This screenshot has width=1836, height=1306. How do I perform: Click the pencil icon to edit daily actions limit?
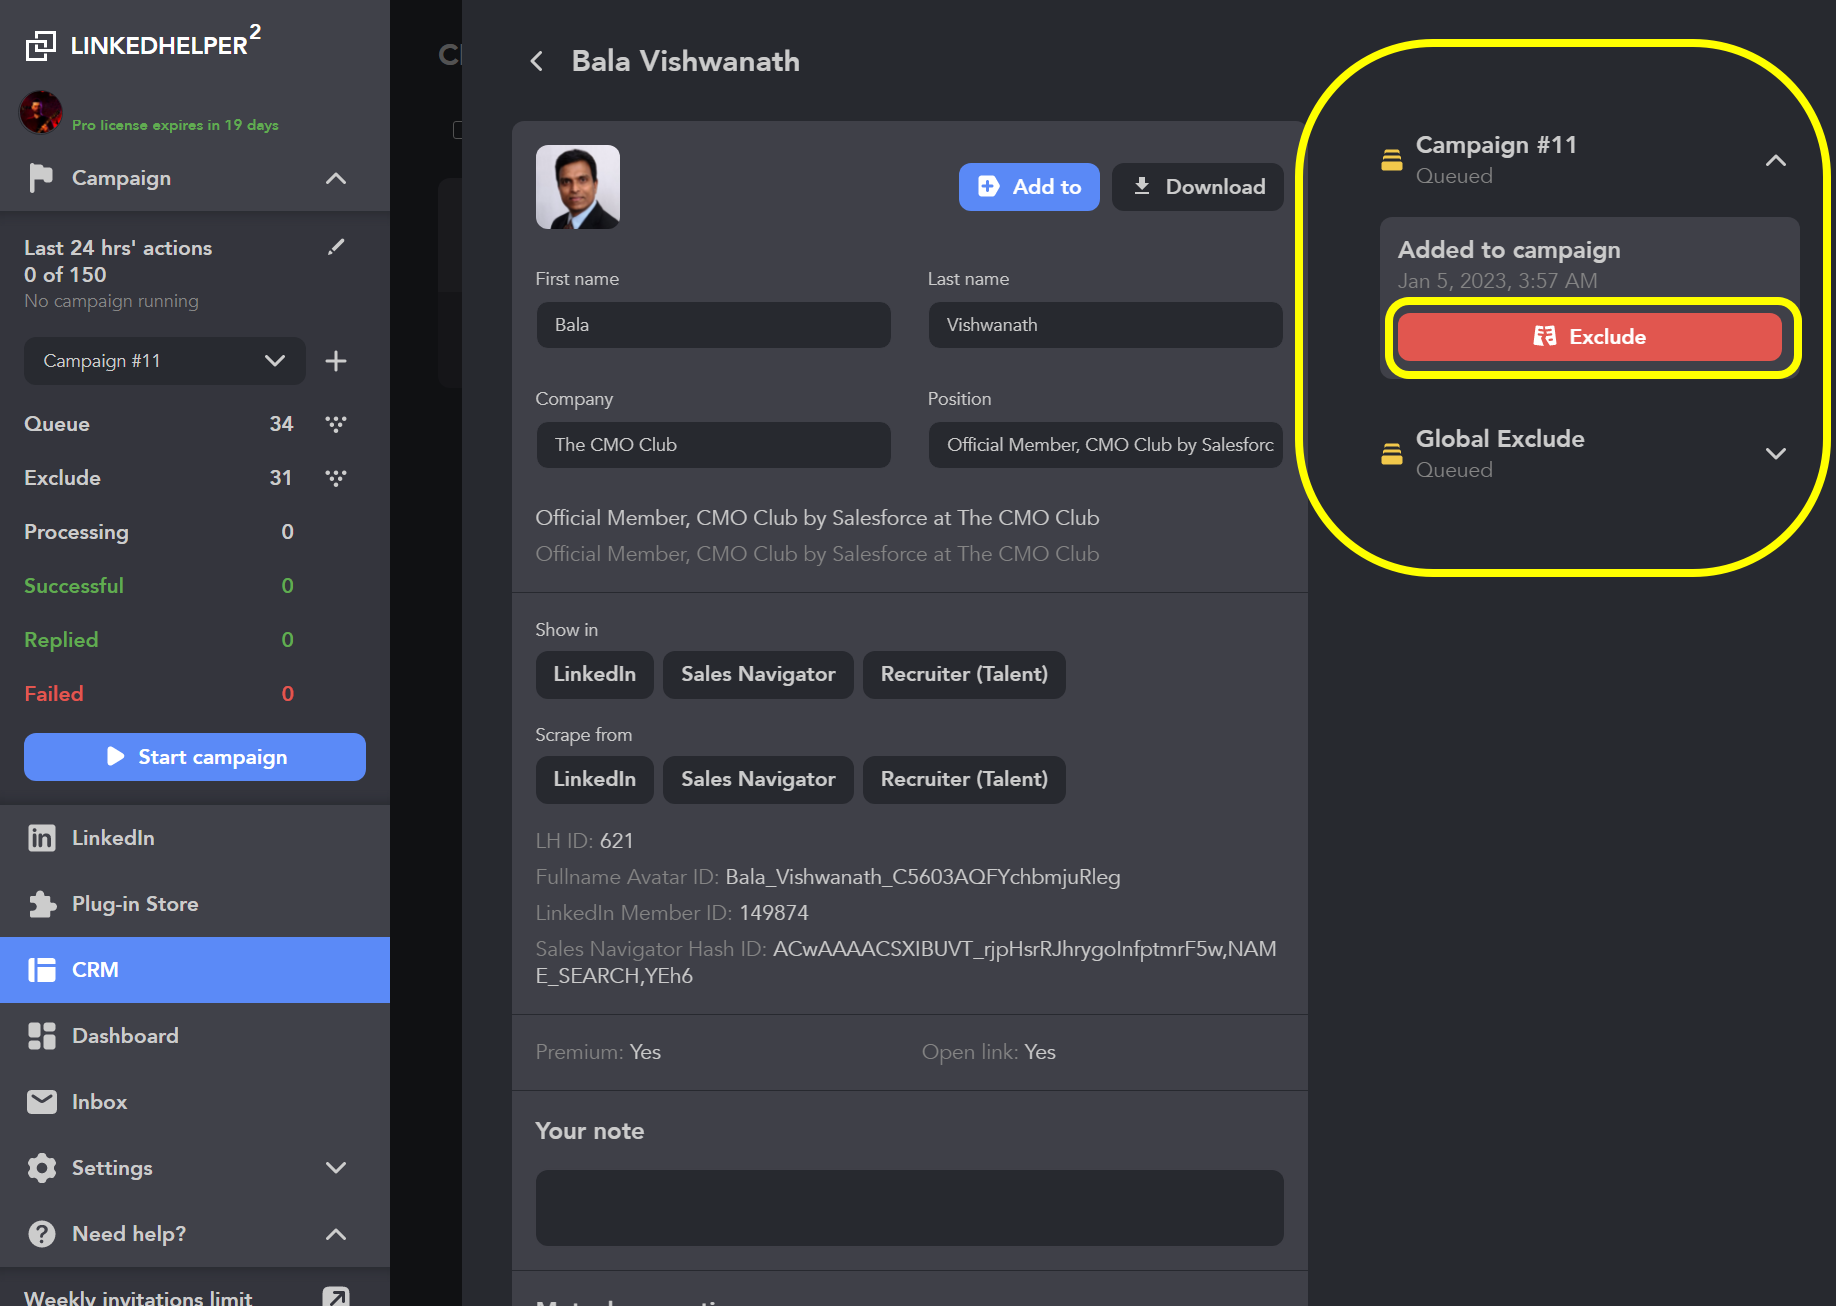click(x=336, y=247)
